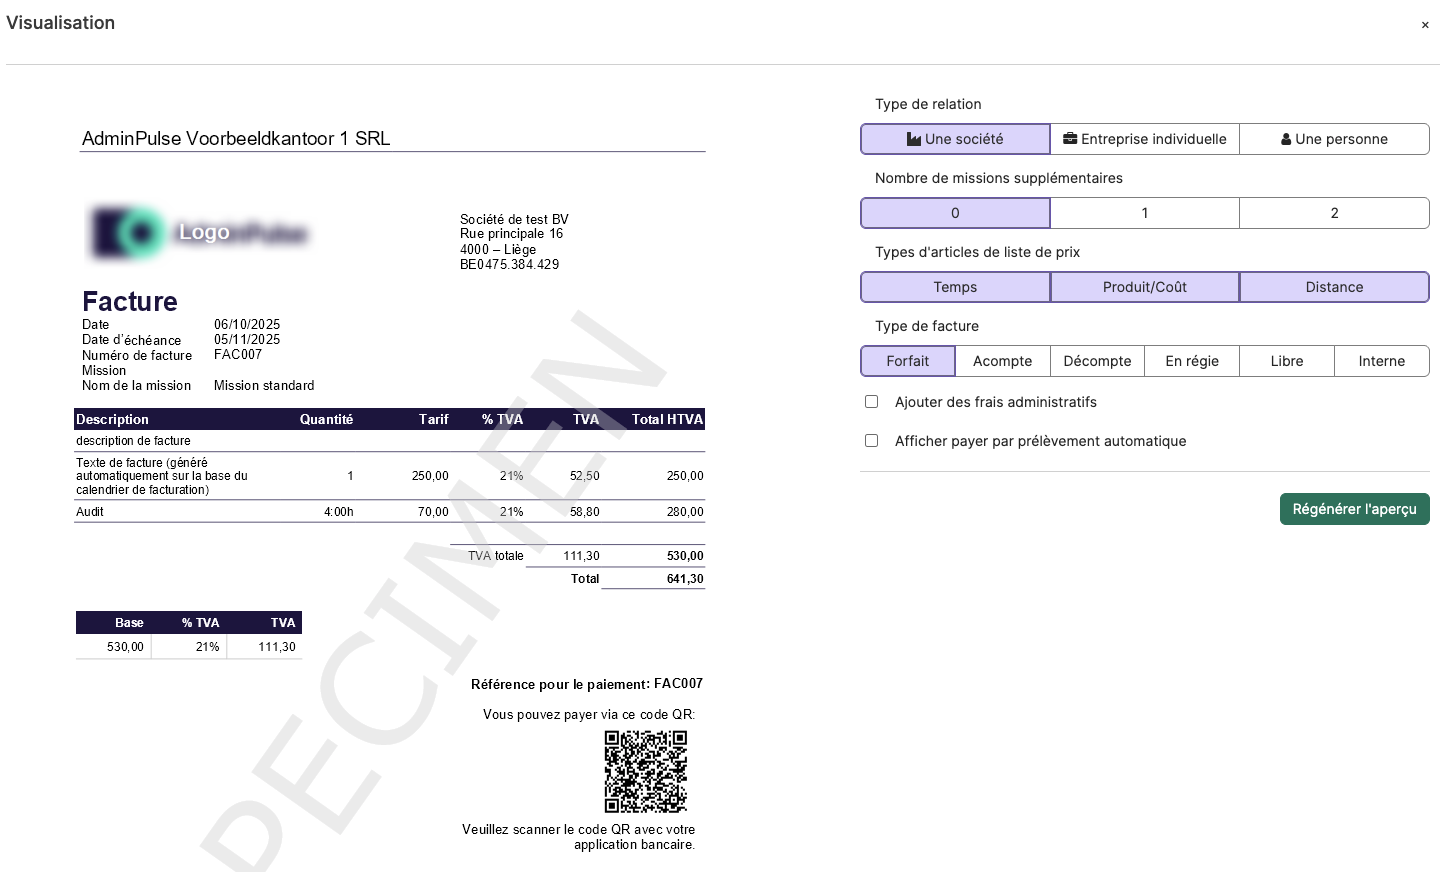The image size is (1443, 872).
Task: Switch invoice type to 'Acompte'
Action: (1002, 361)
